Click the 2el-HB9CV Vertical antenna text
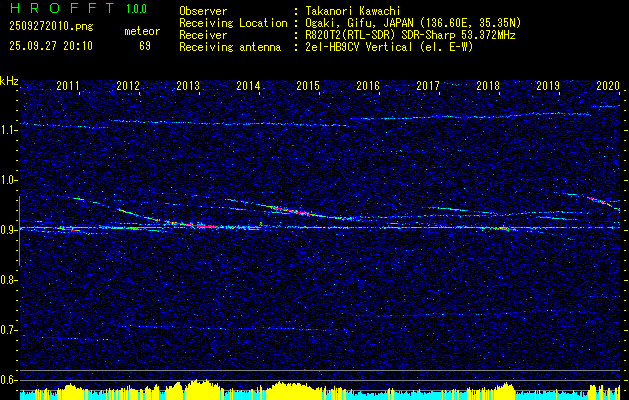This screenshot has width=629, height=400. click(389, 47)
